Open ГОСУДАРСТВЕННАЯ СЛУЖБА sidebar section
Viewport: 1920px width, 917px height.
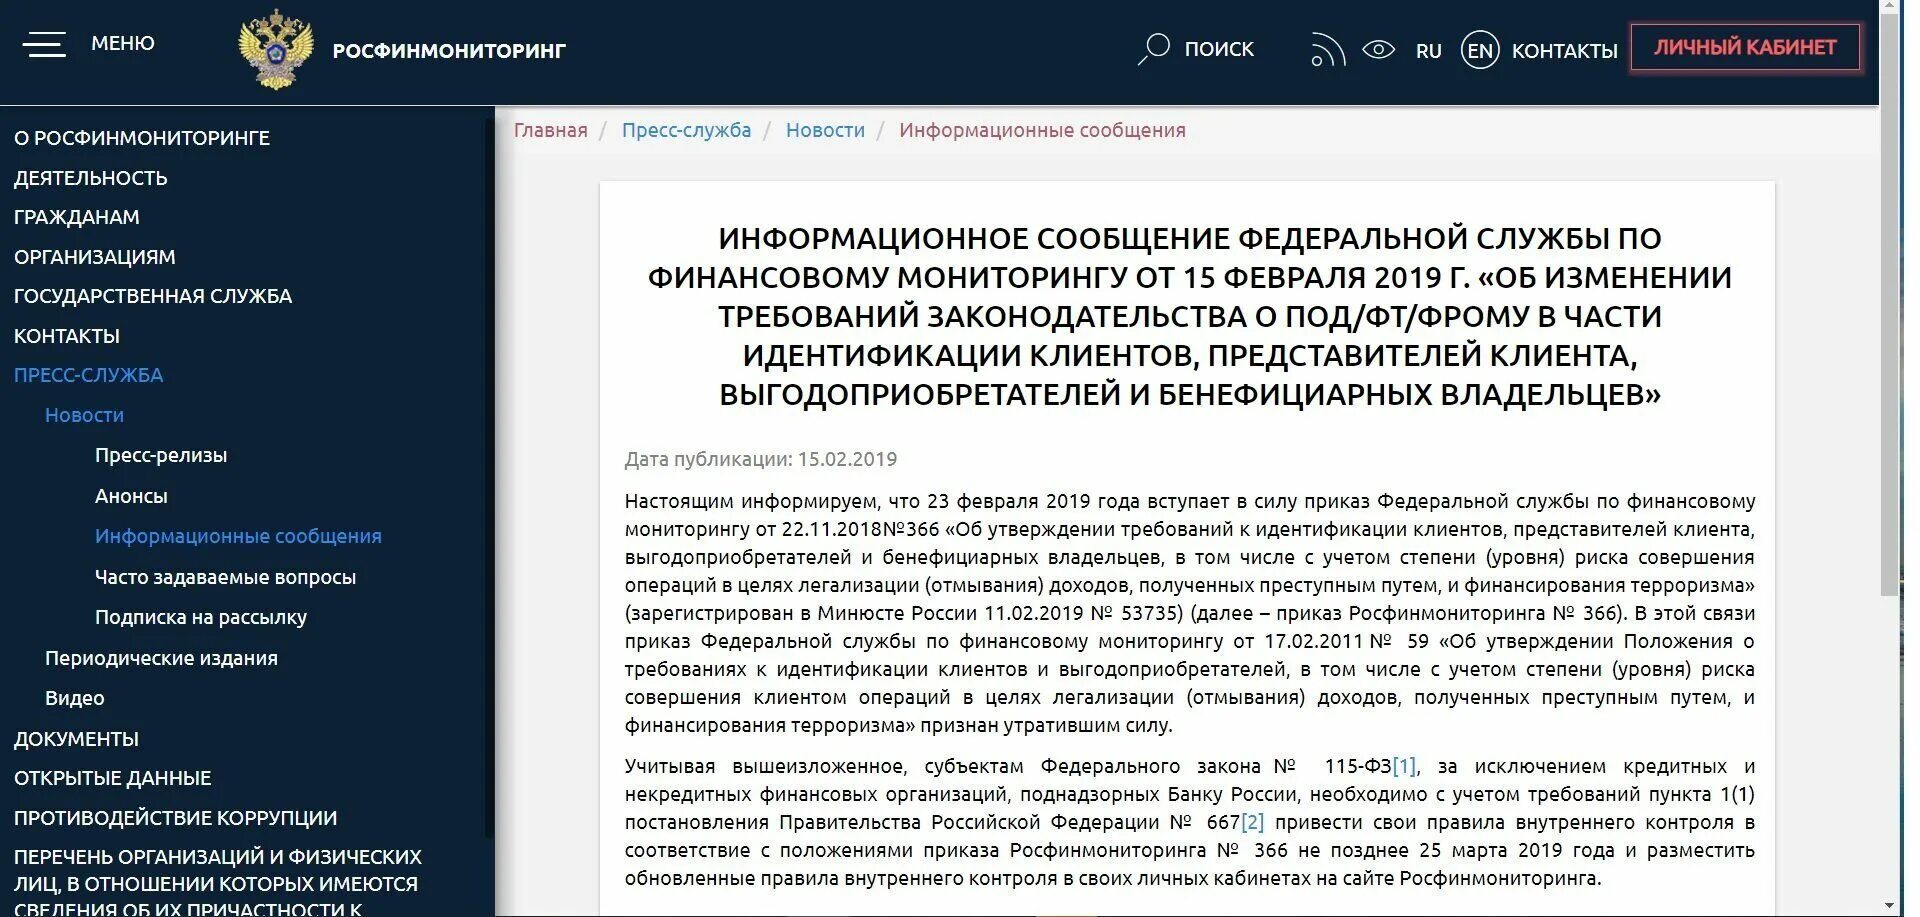pos(153,296)
